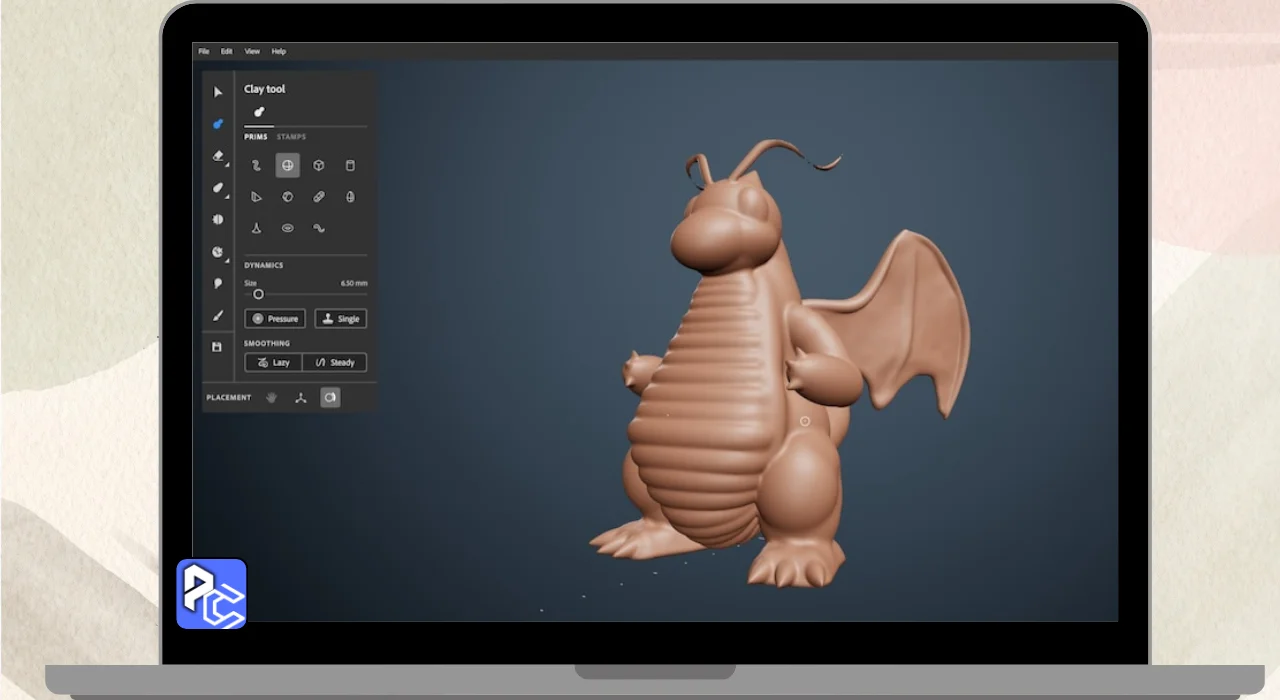The image size is (1280, 700).
Task: Click the dragon model's wing in viewport
Action: (x=900, y=320)
